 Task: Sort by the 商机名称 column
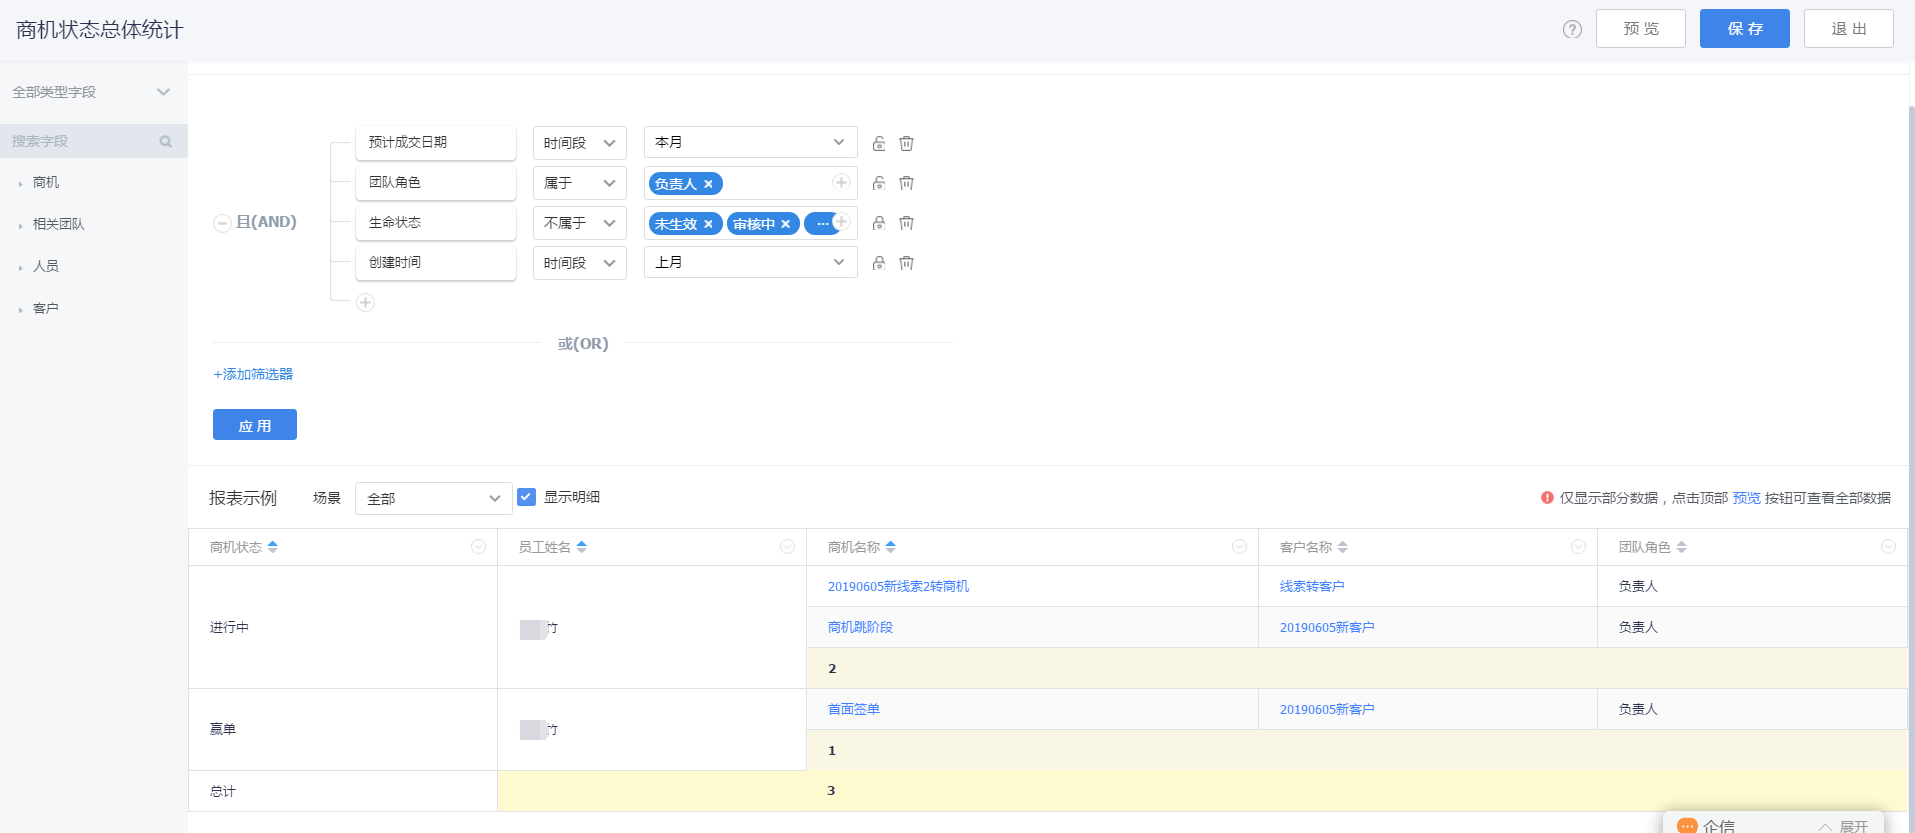tap(891, 547)
